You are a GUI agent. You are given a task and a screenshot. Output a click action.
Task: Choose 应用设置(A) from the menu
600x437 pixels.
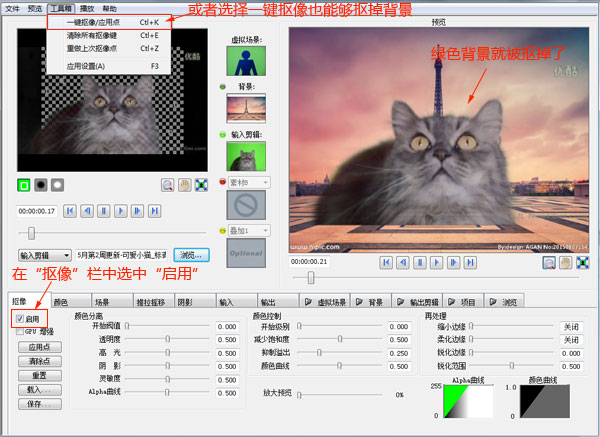[109, 66]
